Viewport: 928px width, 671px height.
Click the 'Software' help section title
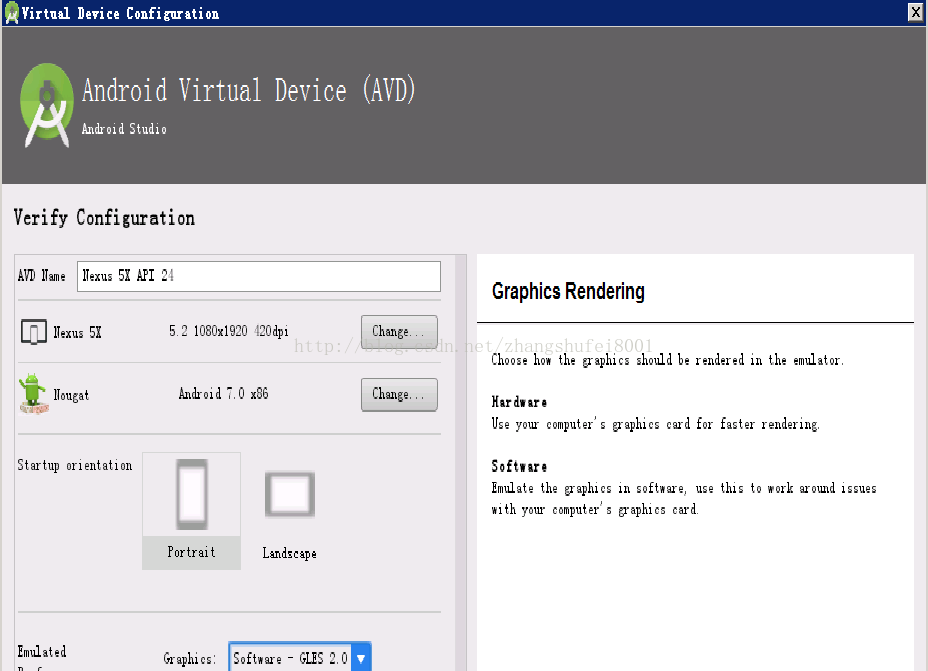pyautogui.click(x=519, y=466)
